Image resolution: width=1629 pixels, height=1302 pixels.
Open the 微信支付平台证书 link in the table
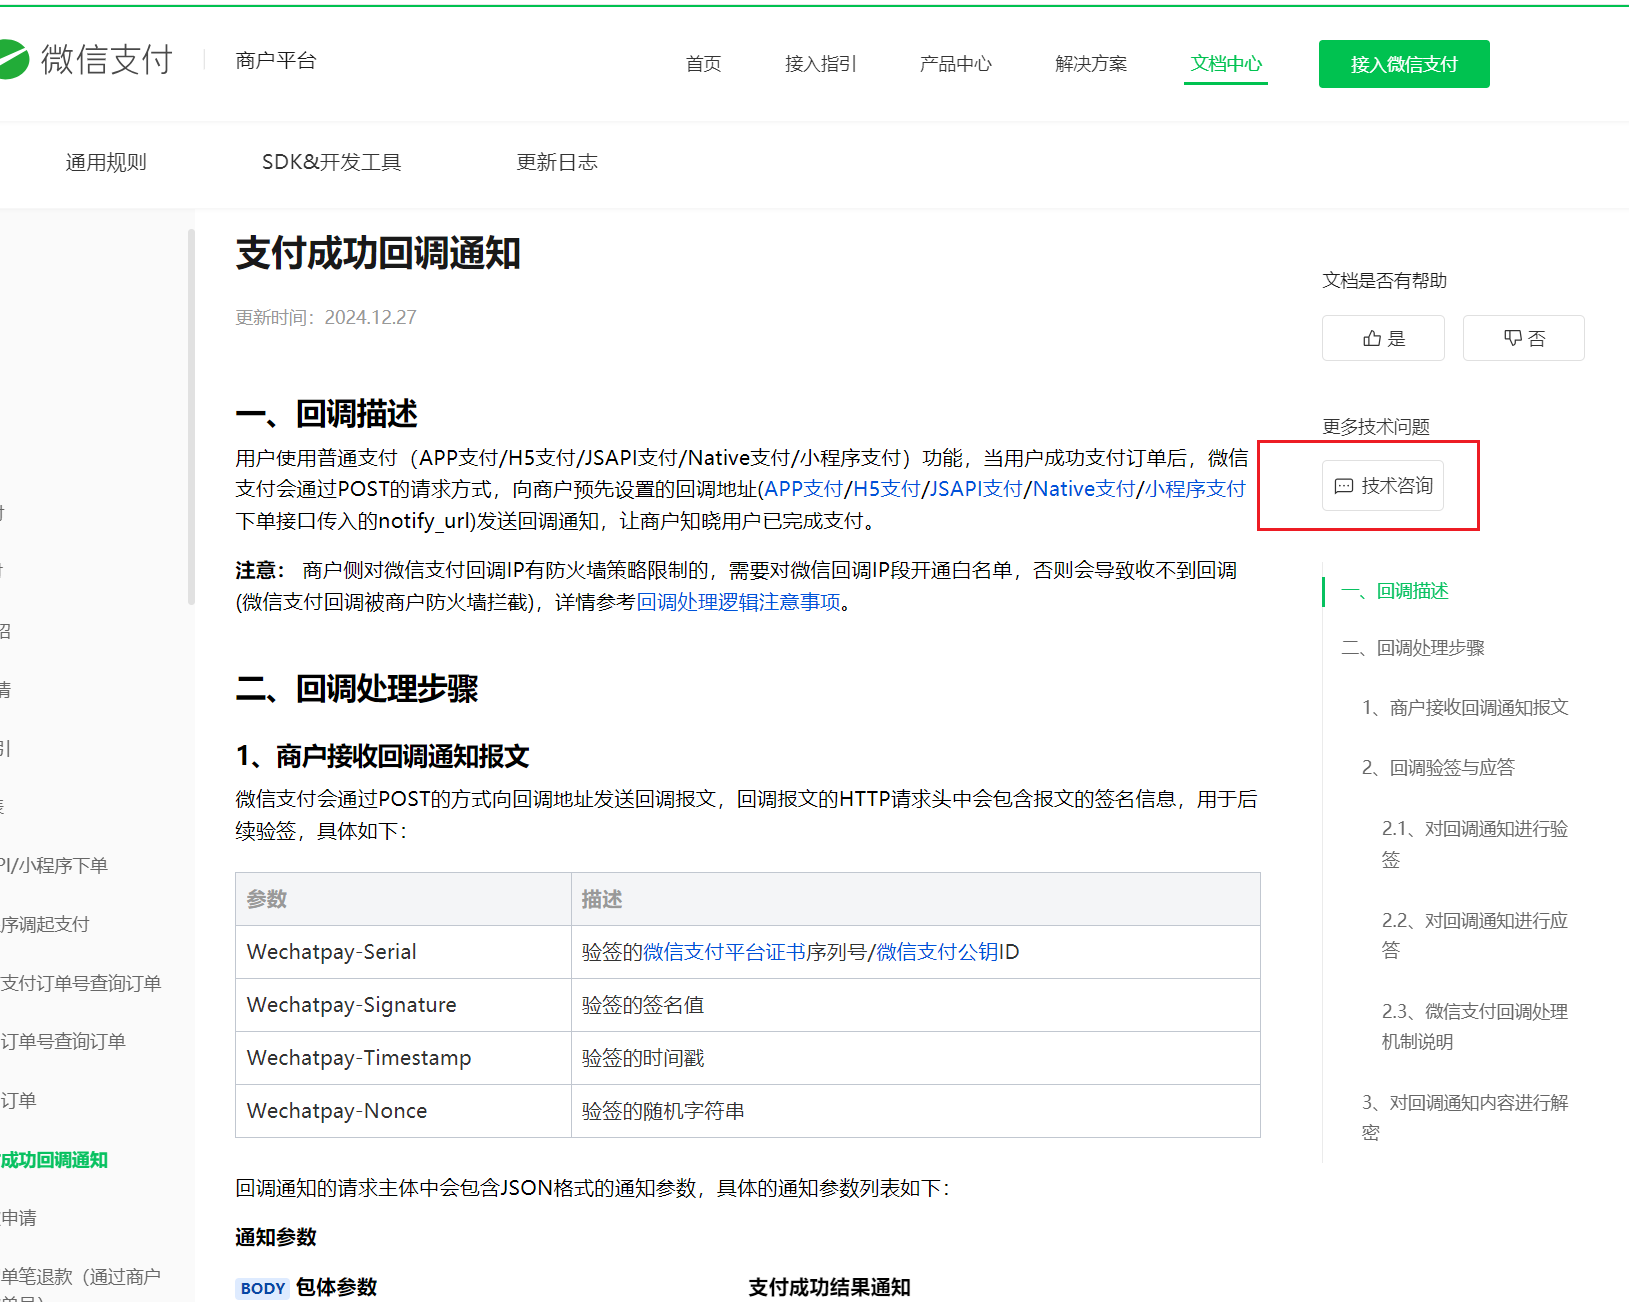coord(724,952)
